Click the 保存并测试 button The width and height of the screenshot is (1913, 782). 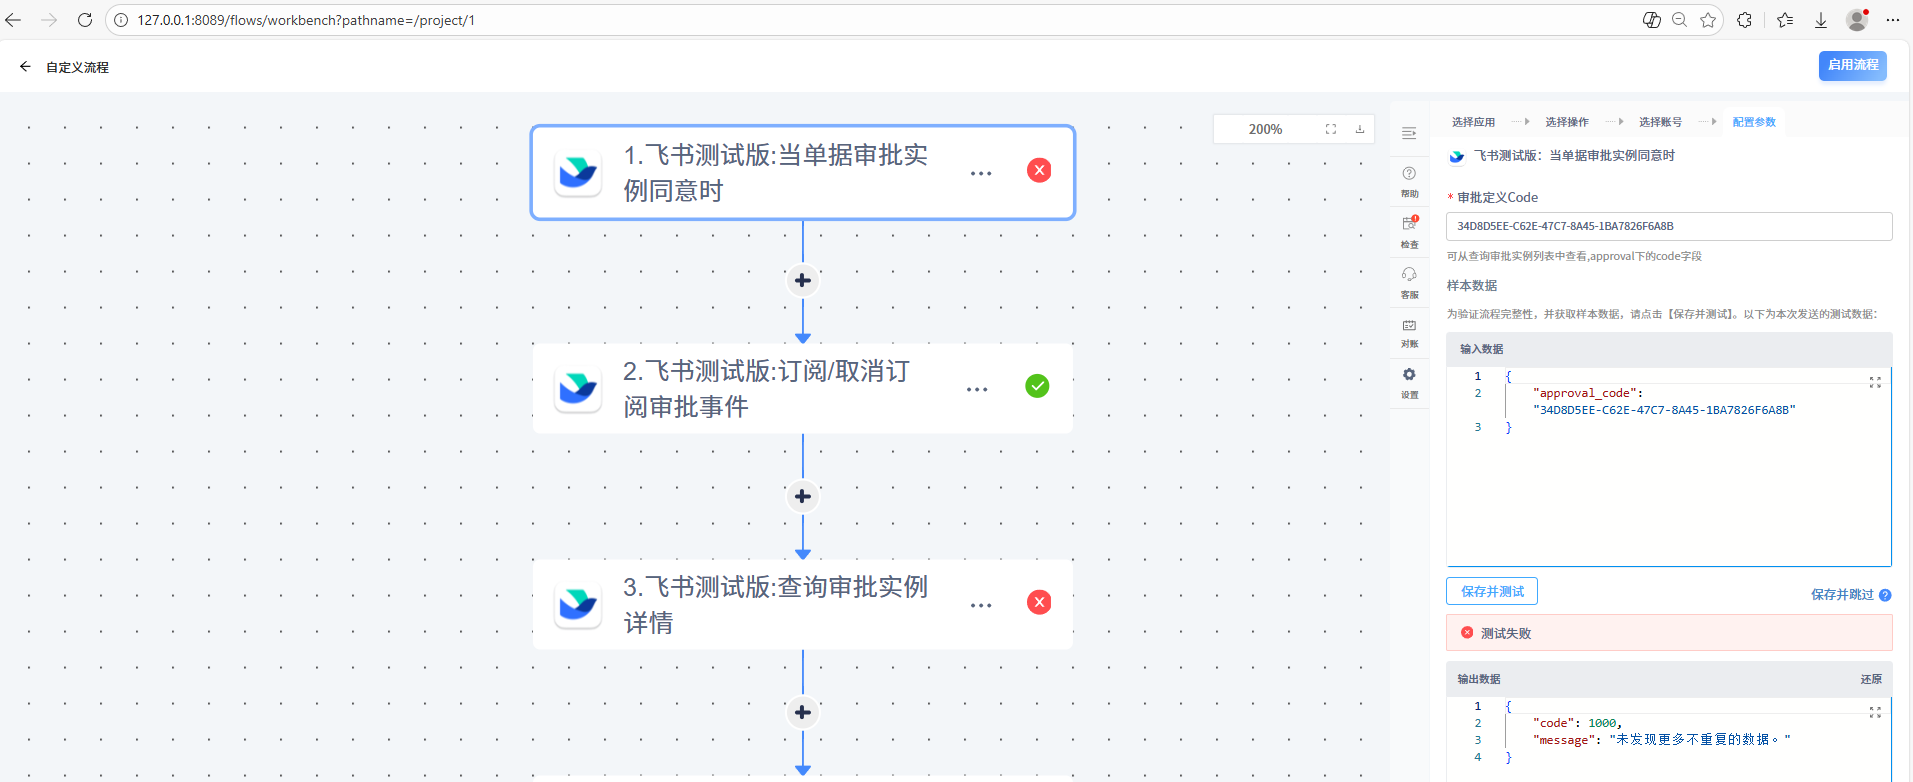point(1492,591)
